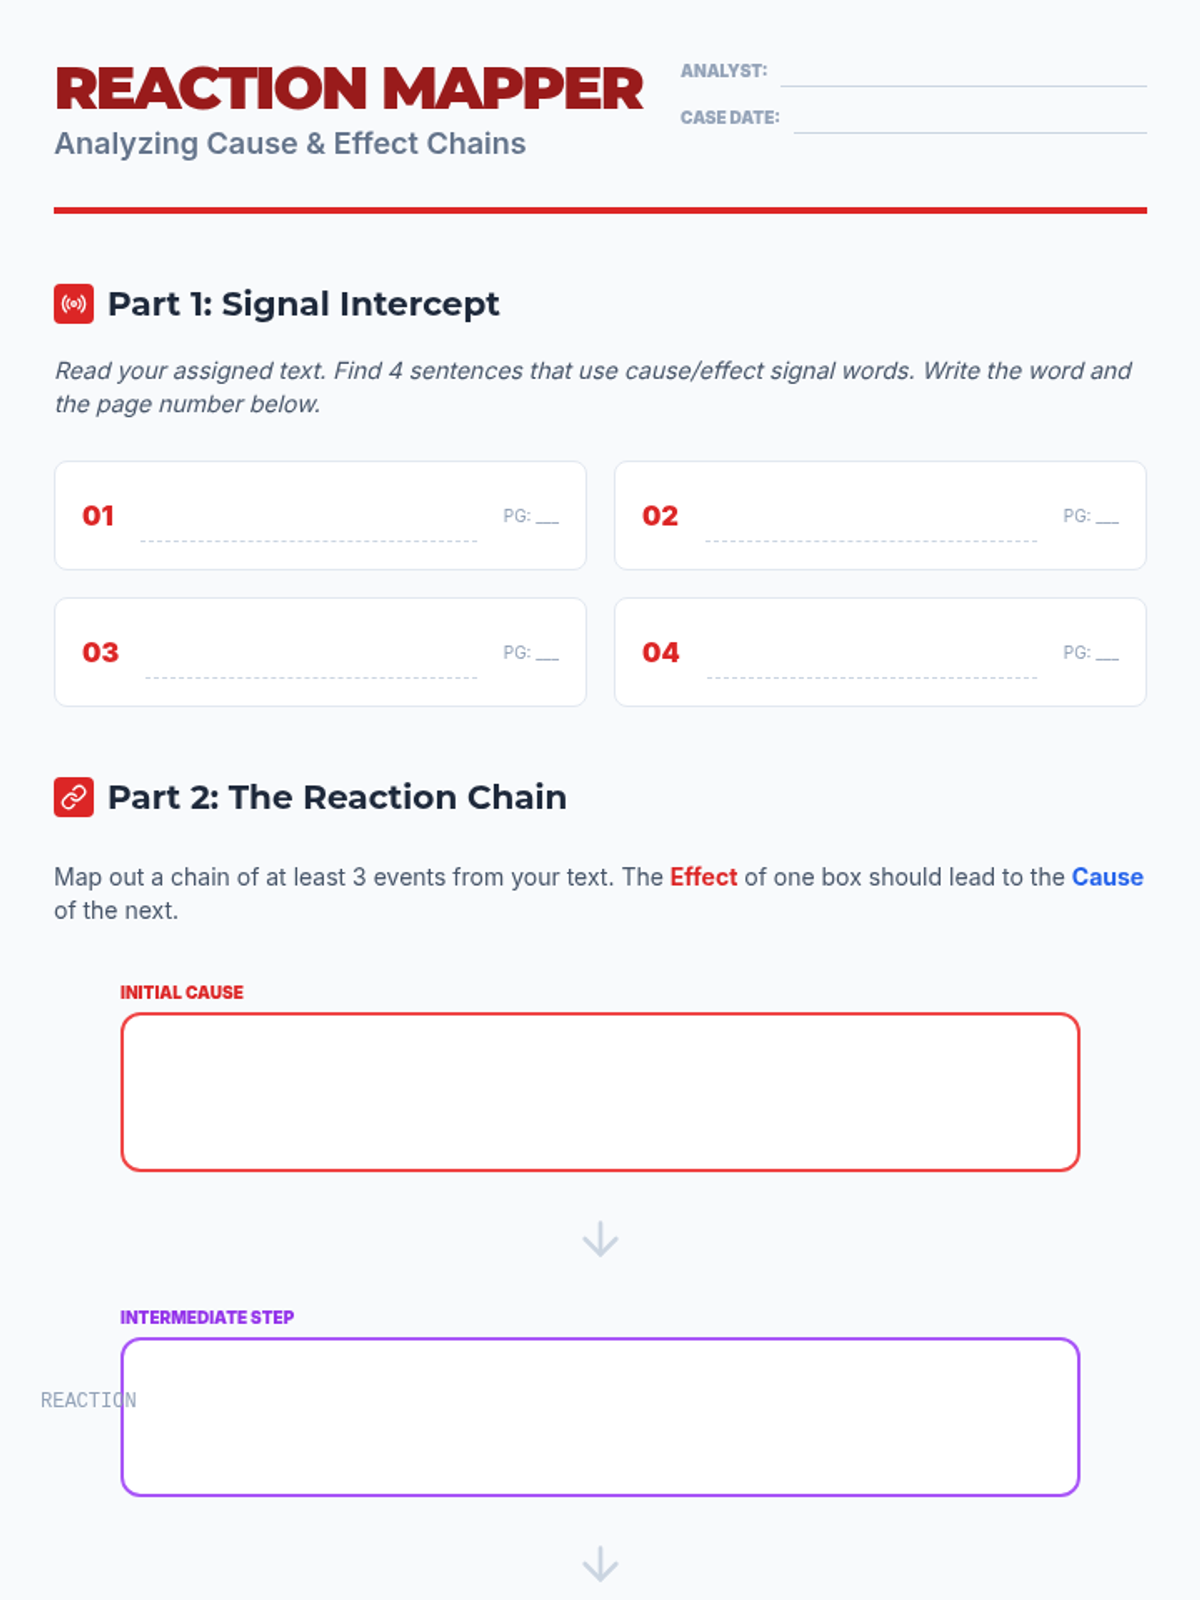Select the Case Date line

(x=970, y=120)
